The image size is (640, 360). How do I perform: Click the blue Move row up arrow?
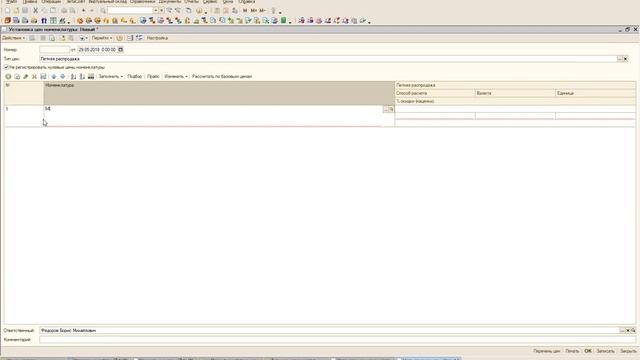pyautogui.click(x=53, y=76)
